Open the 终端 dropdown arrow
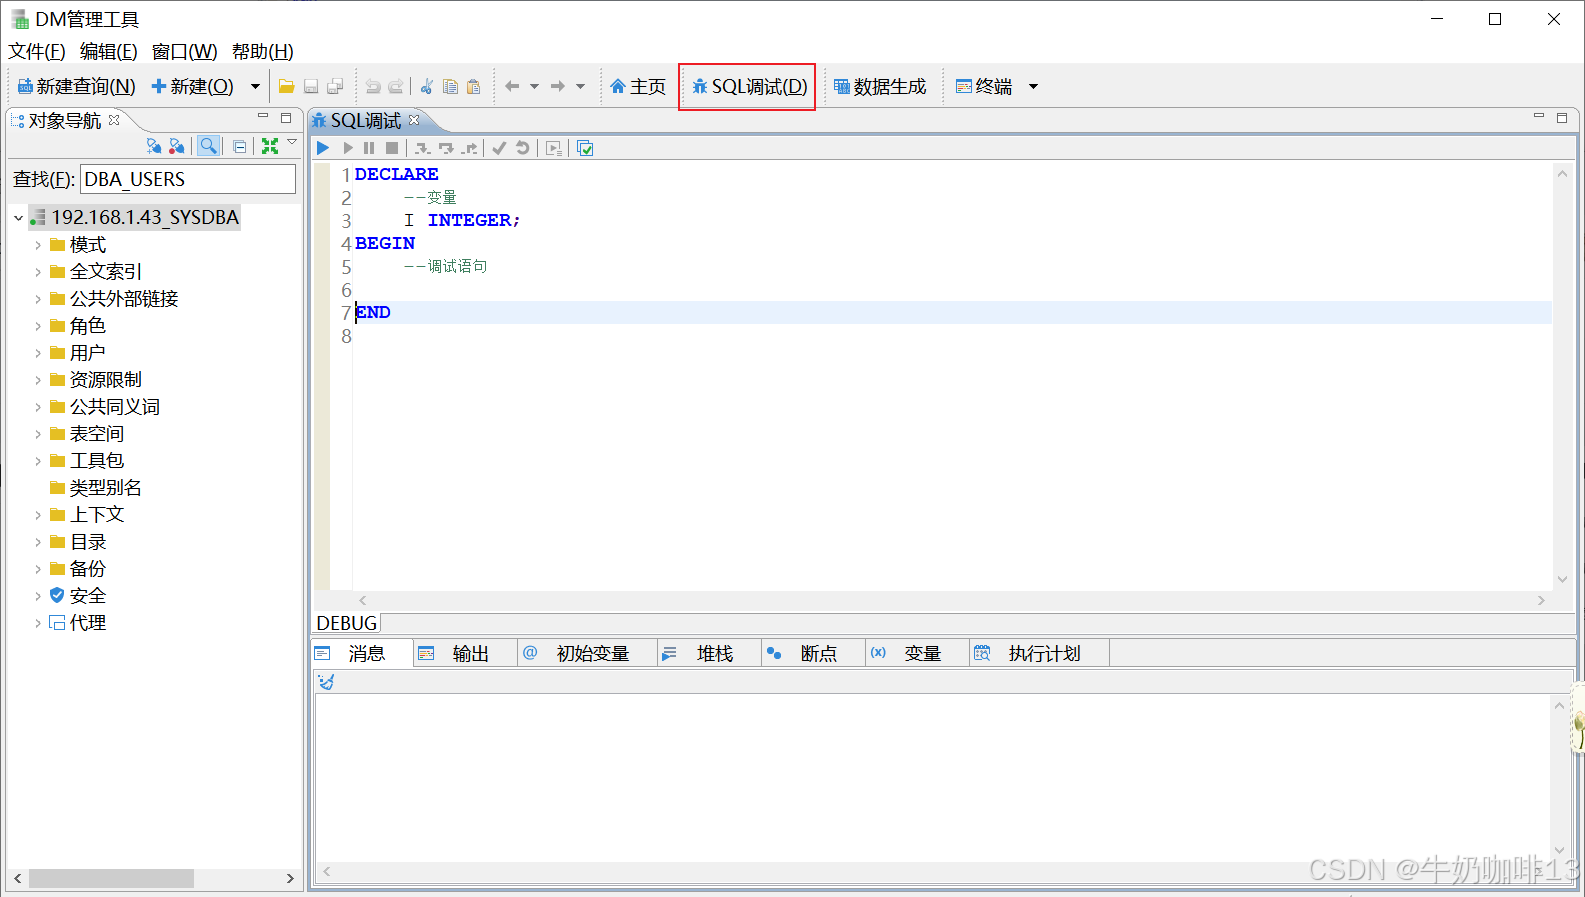Screen dimensions: 1585x897 [x=1033, y=87]
